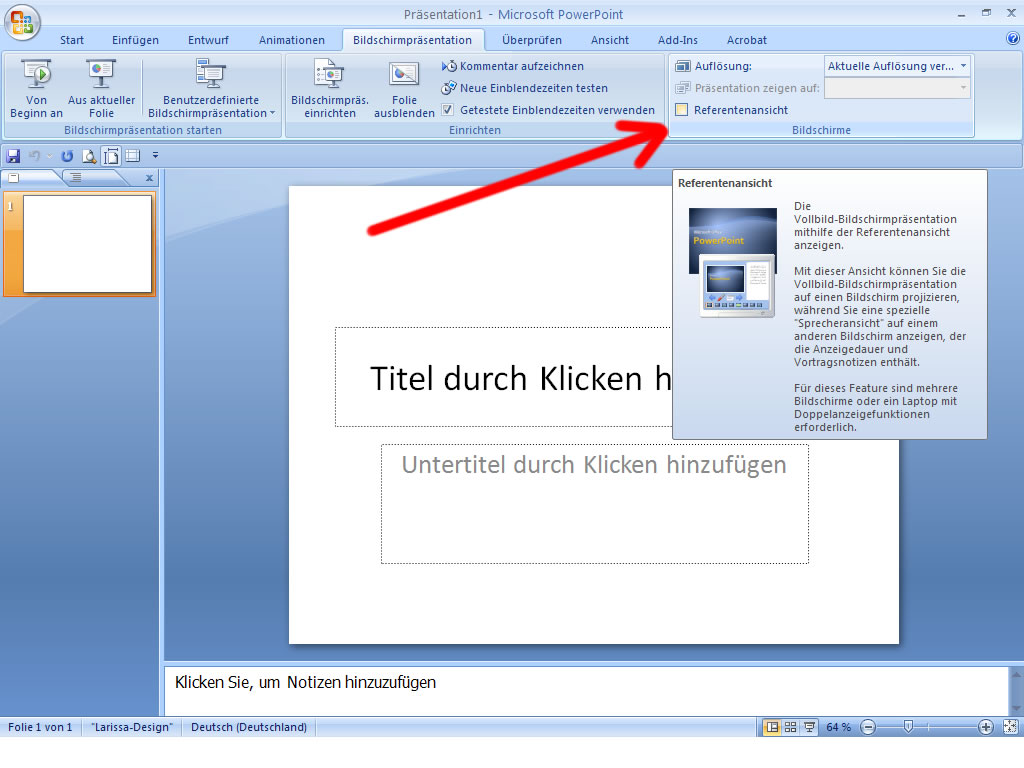Open the Überprüfen tab
Viewport: 1024px width, 768px height.
pos(532,40)
